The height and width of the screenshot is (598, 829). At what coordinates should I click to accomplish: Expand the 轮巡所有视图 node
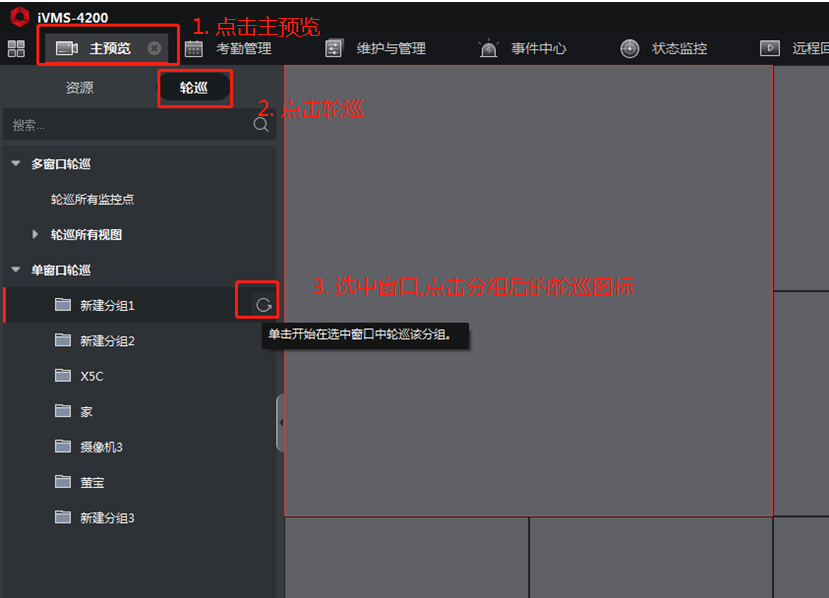tap(35, 234)
